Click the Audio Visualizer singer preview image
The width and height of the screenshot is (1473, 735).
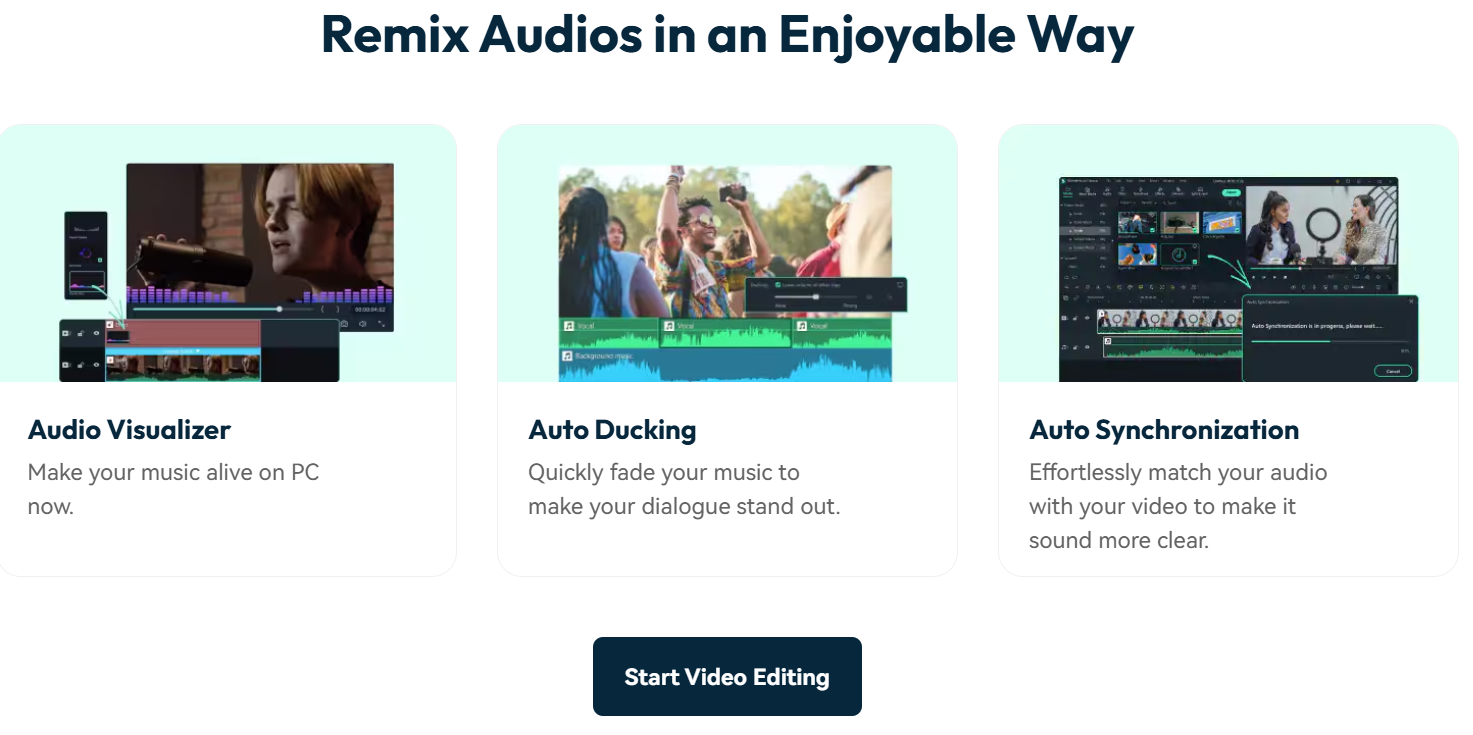pyautogui.click(x=260, y=247)
